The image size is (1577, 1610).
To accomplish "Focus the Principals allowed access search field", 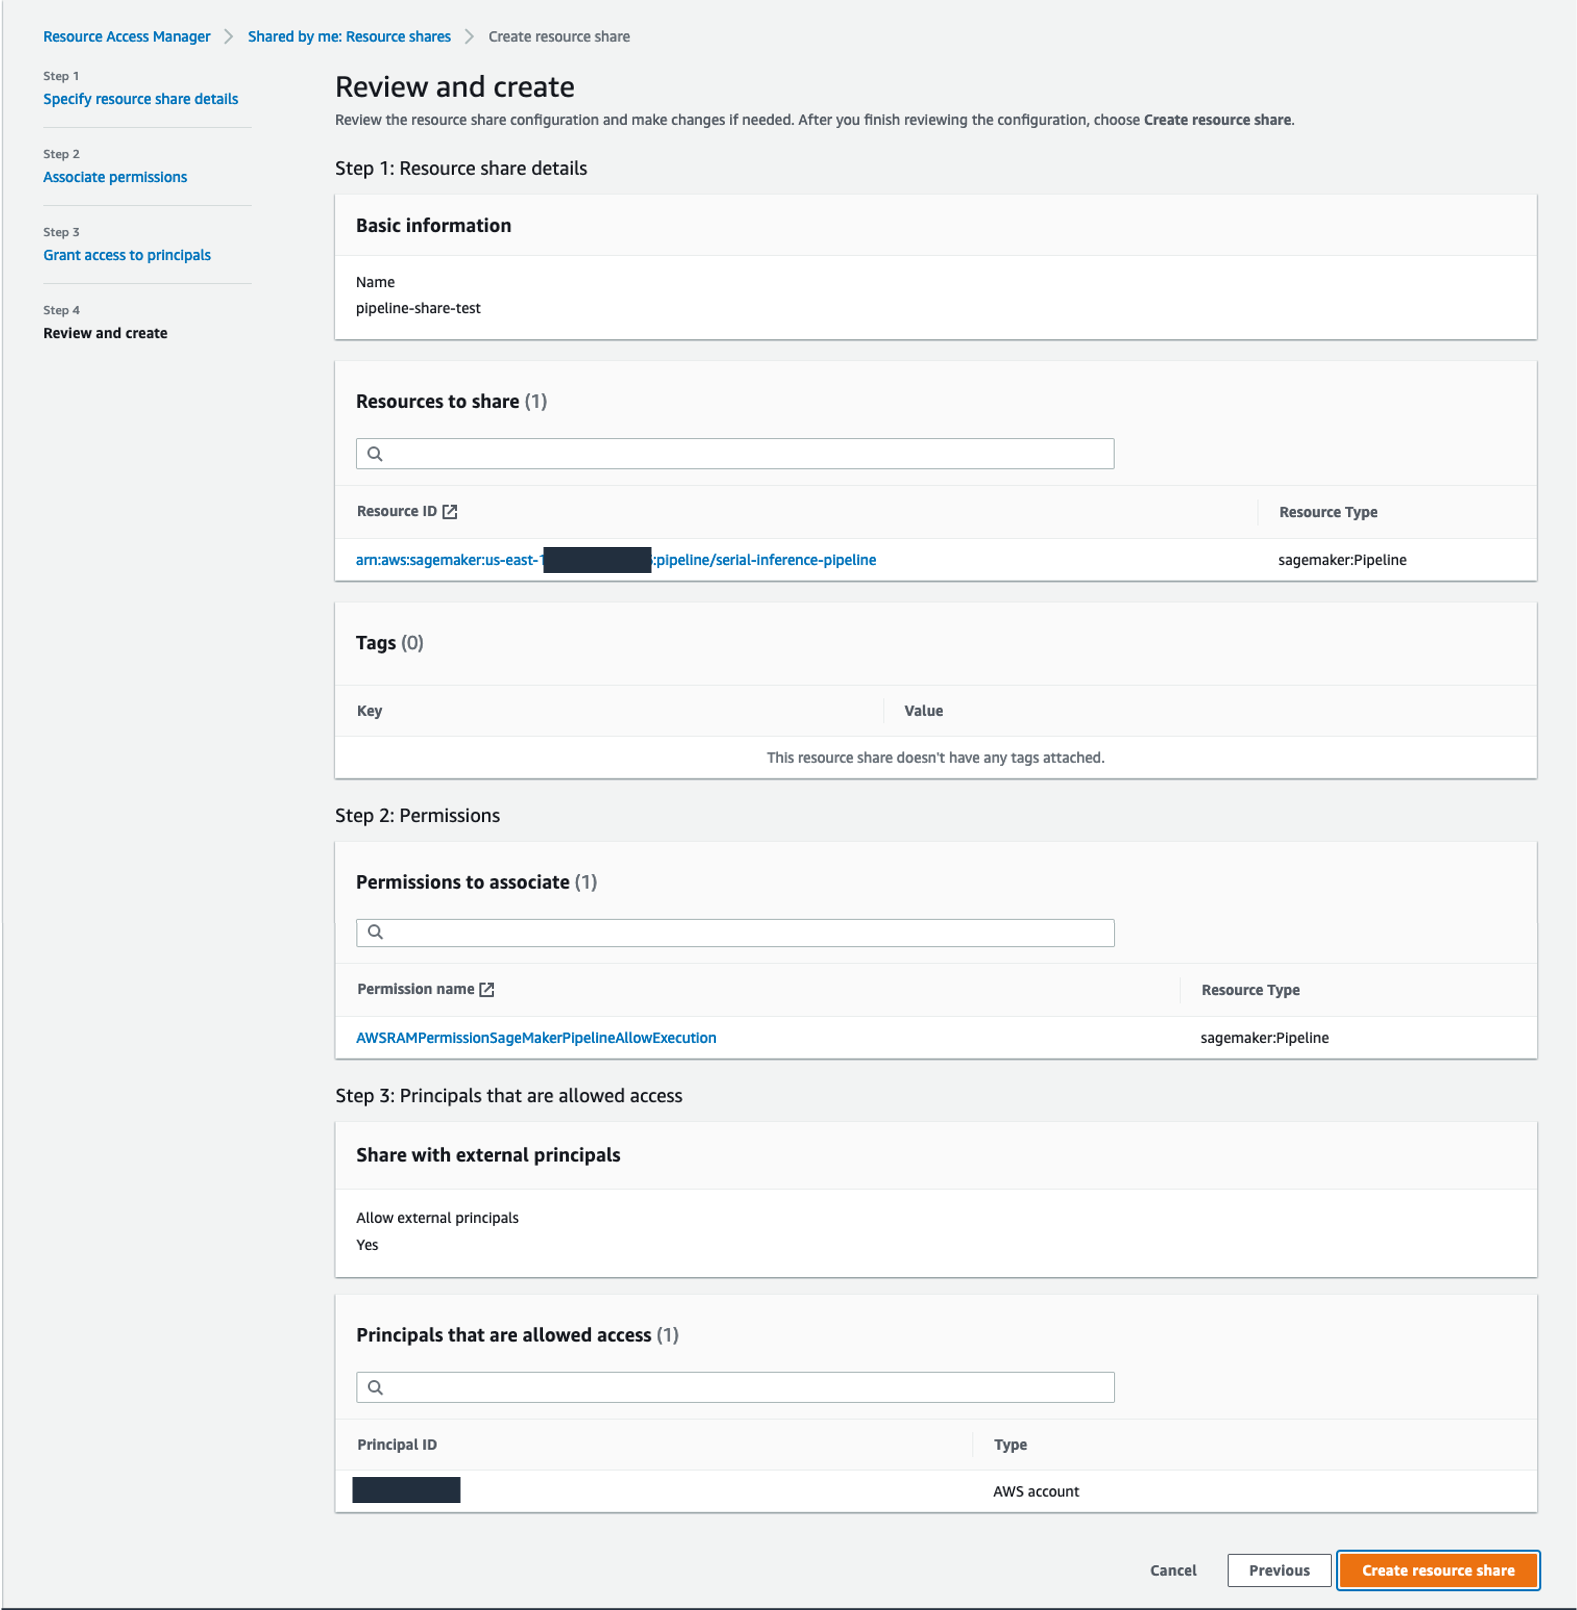I will coord(745,1387).
